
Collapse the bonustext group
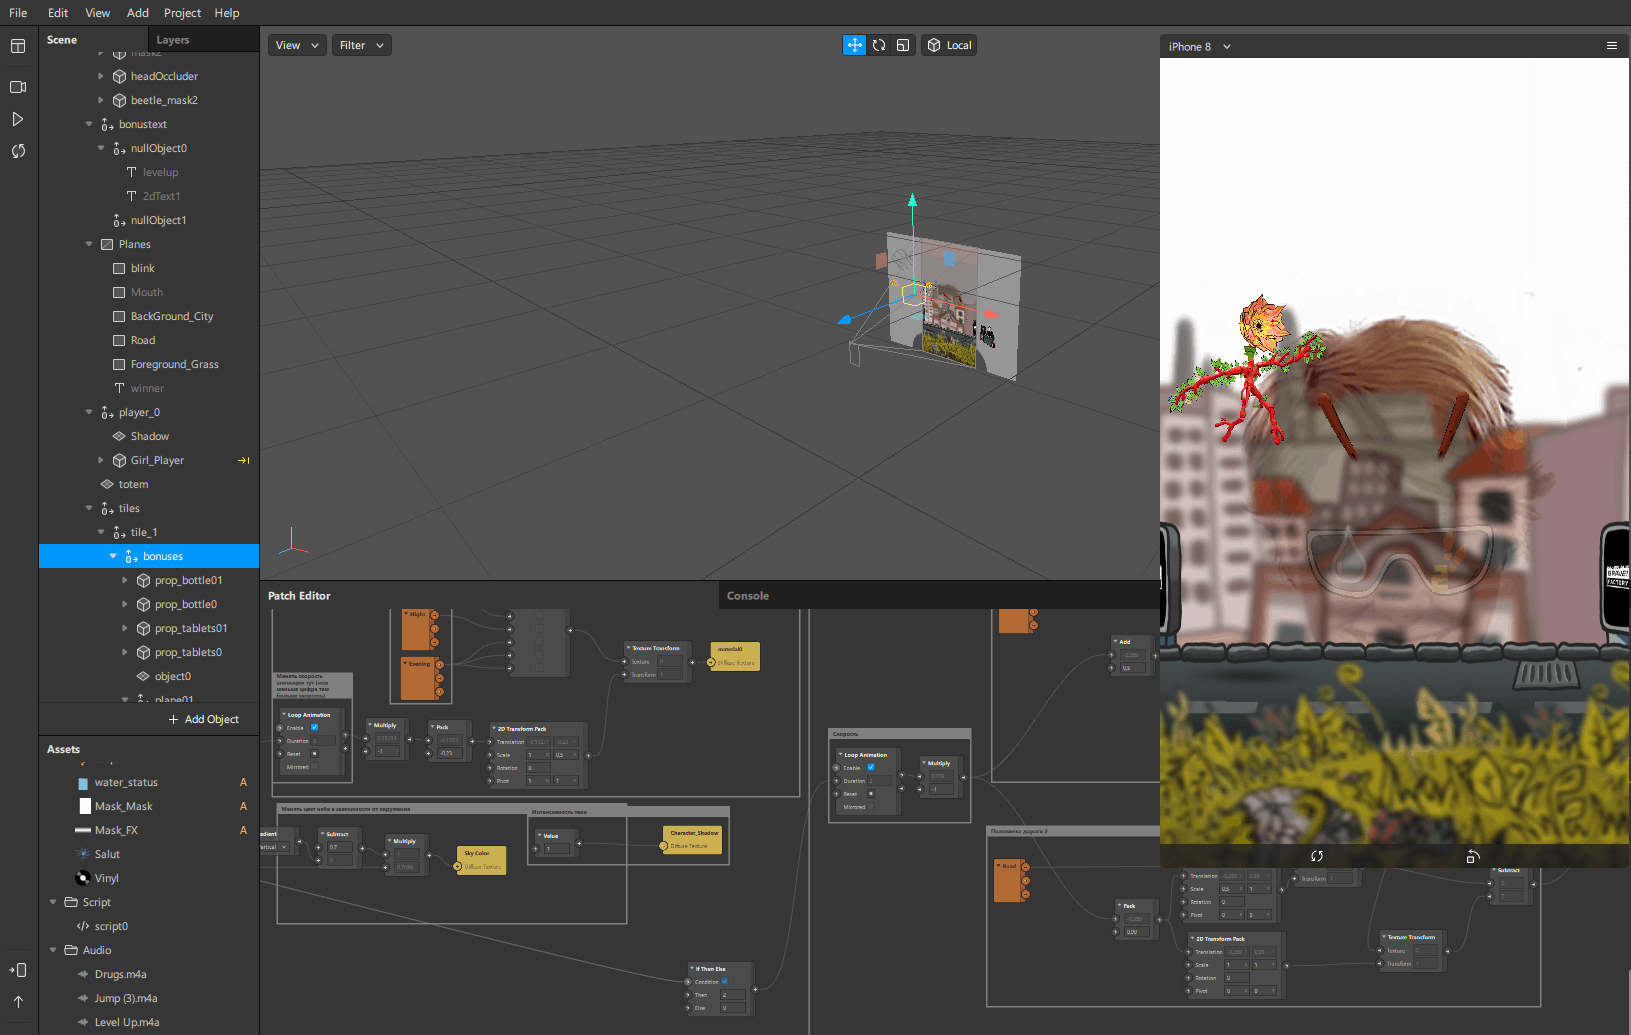pos(89,124)
